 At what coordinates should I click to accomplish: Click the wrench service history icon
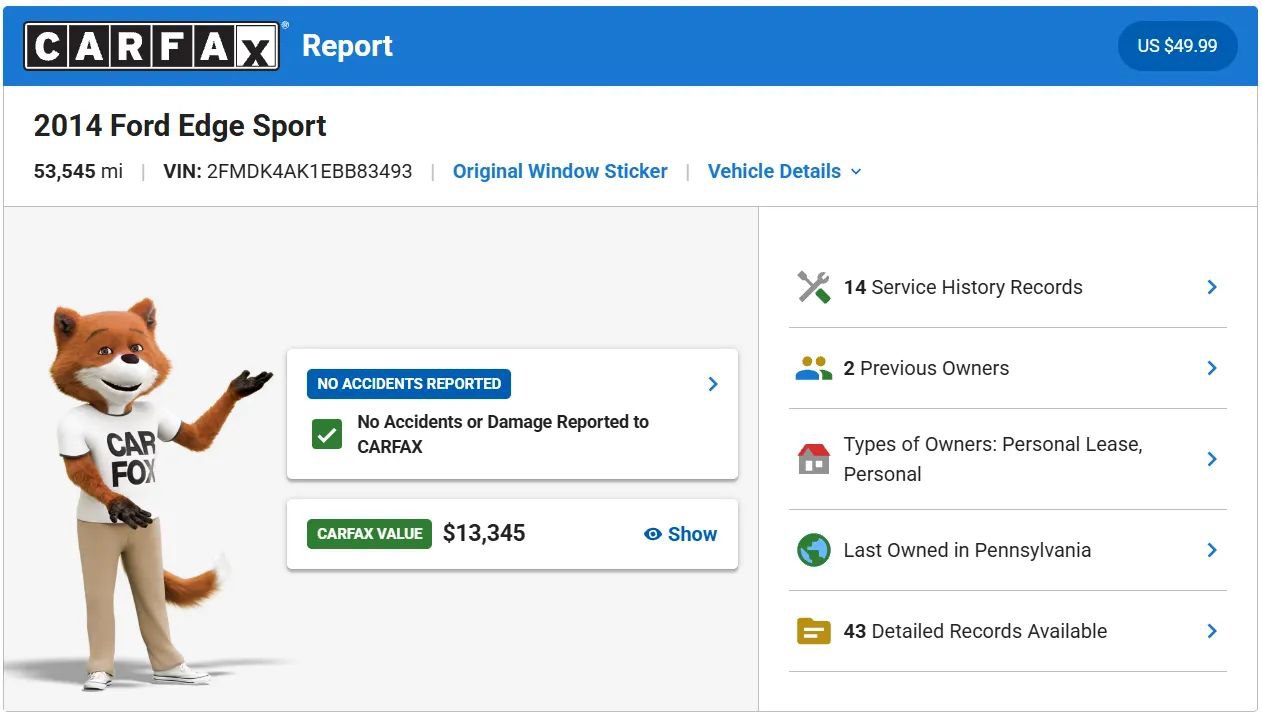tap(814, 287)
